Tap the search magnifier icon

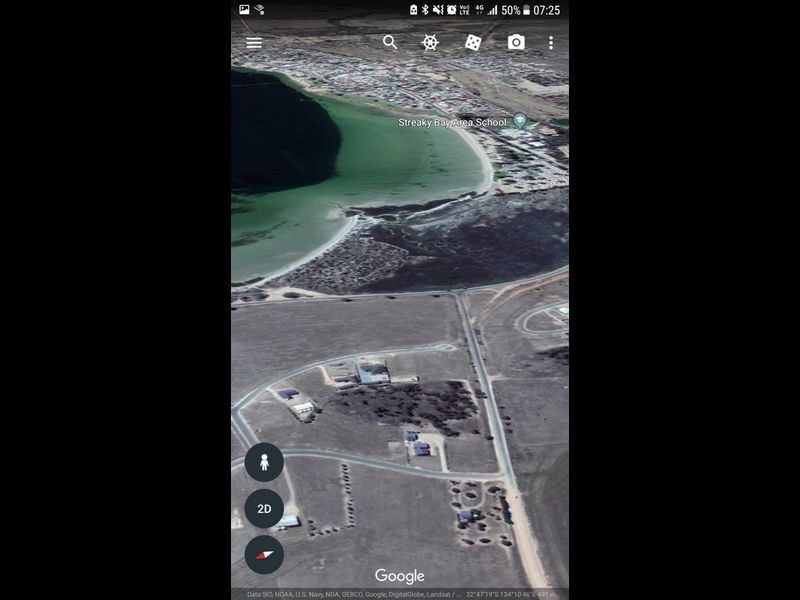pos(390,42)
